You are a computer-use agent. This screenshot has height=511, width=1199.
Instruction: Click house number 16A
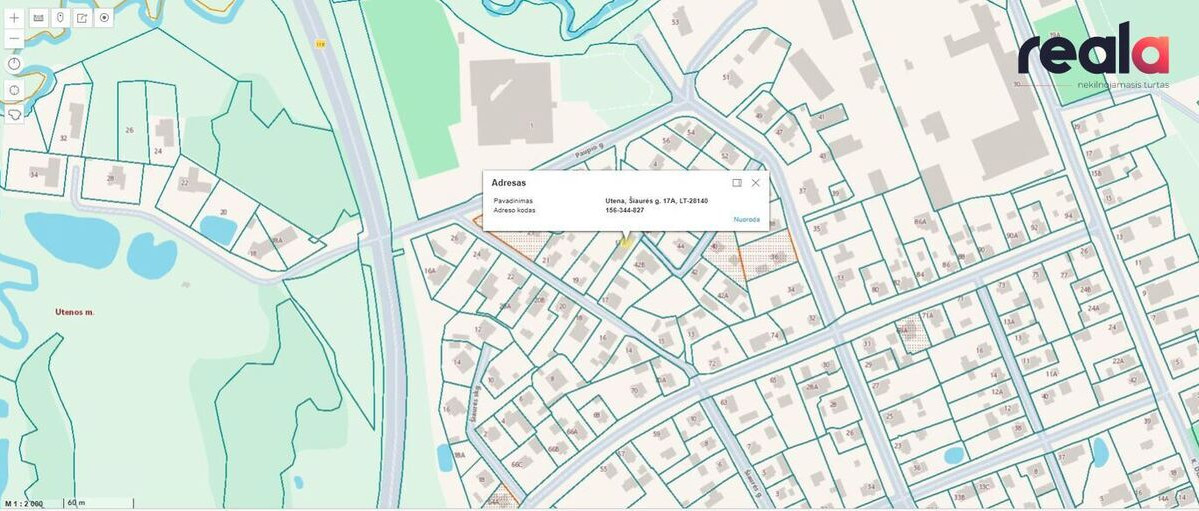tap(430, 270)
